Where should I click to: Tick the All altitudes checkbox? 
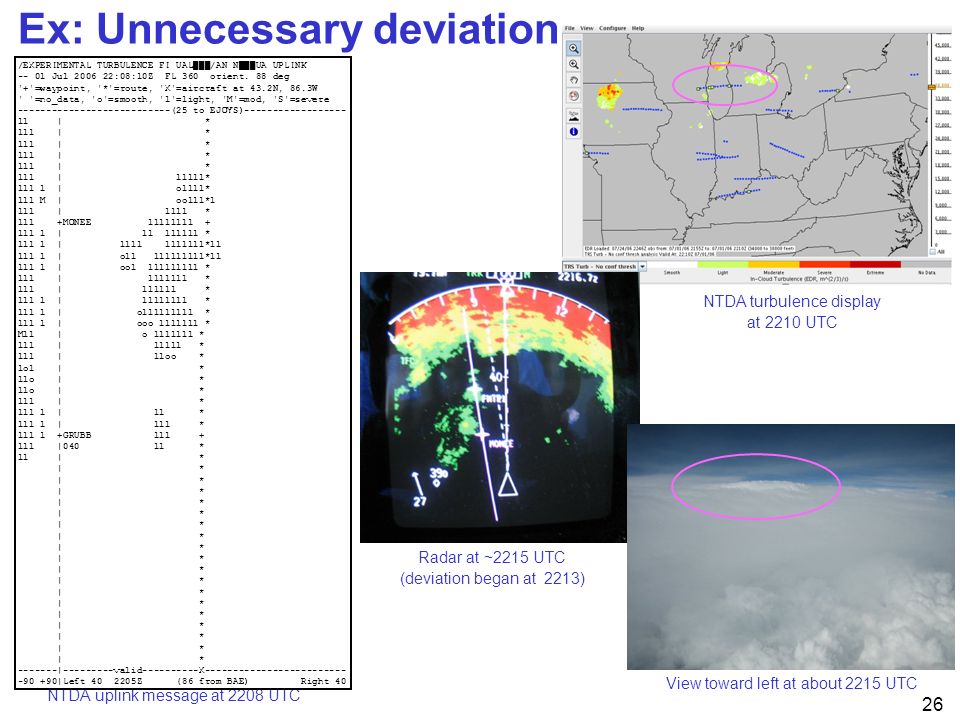[933, 252]
